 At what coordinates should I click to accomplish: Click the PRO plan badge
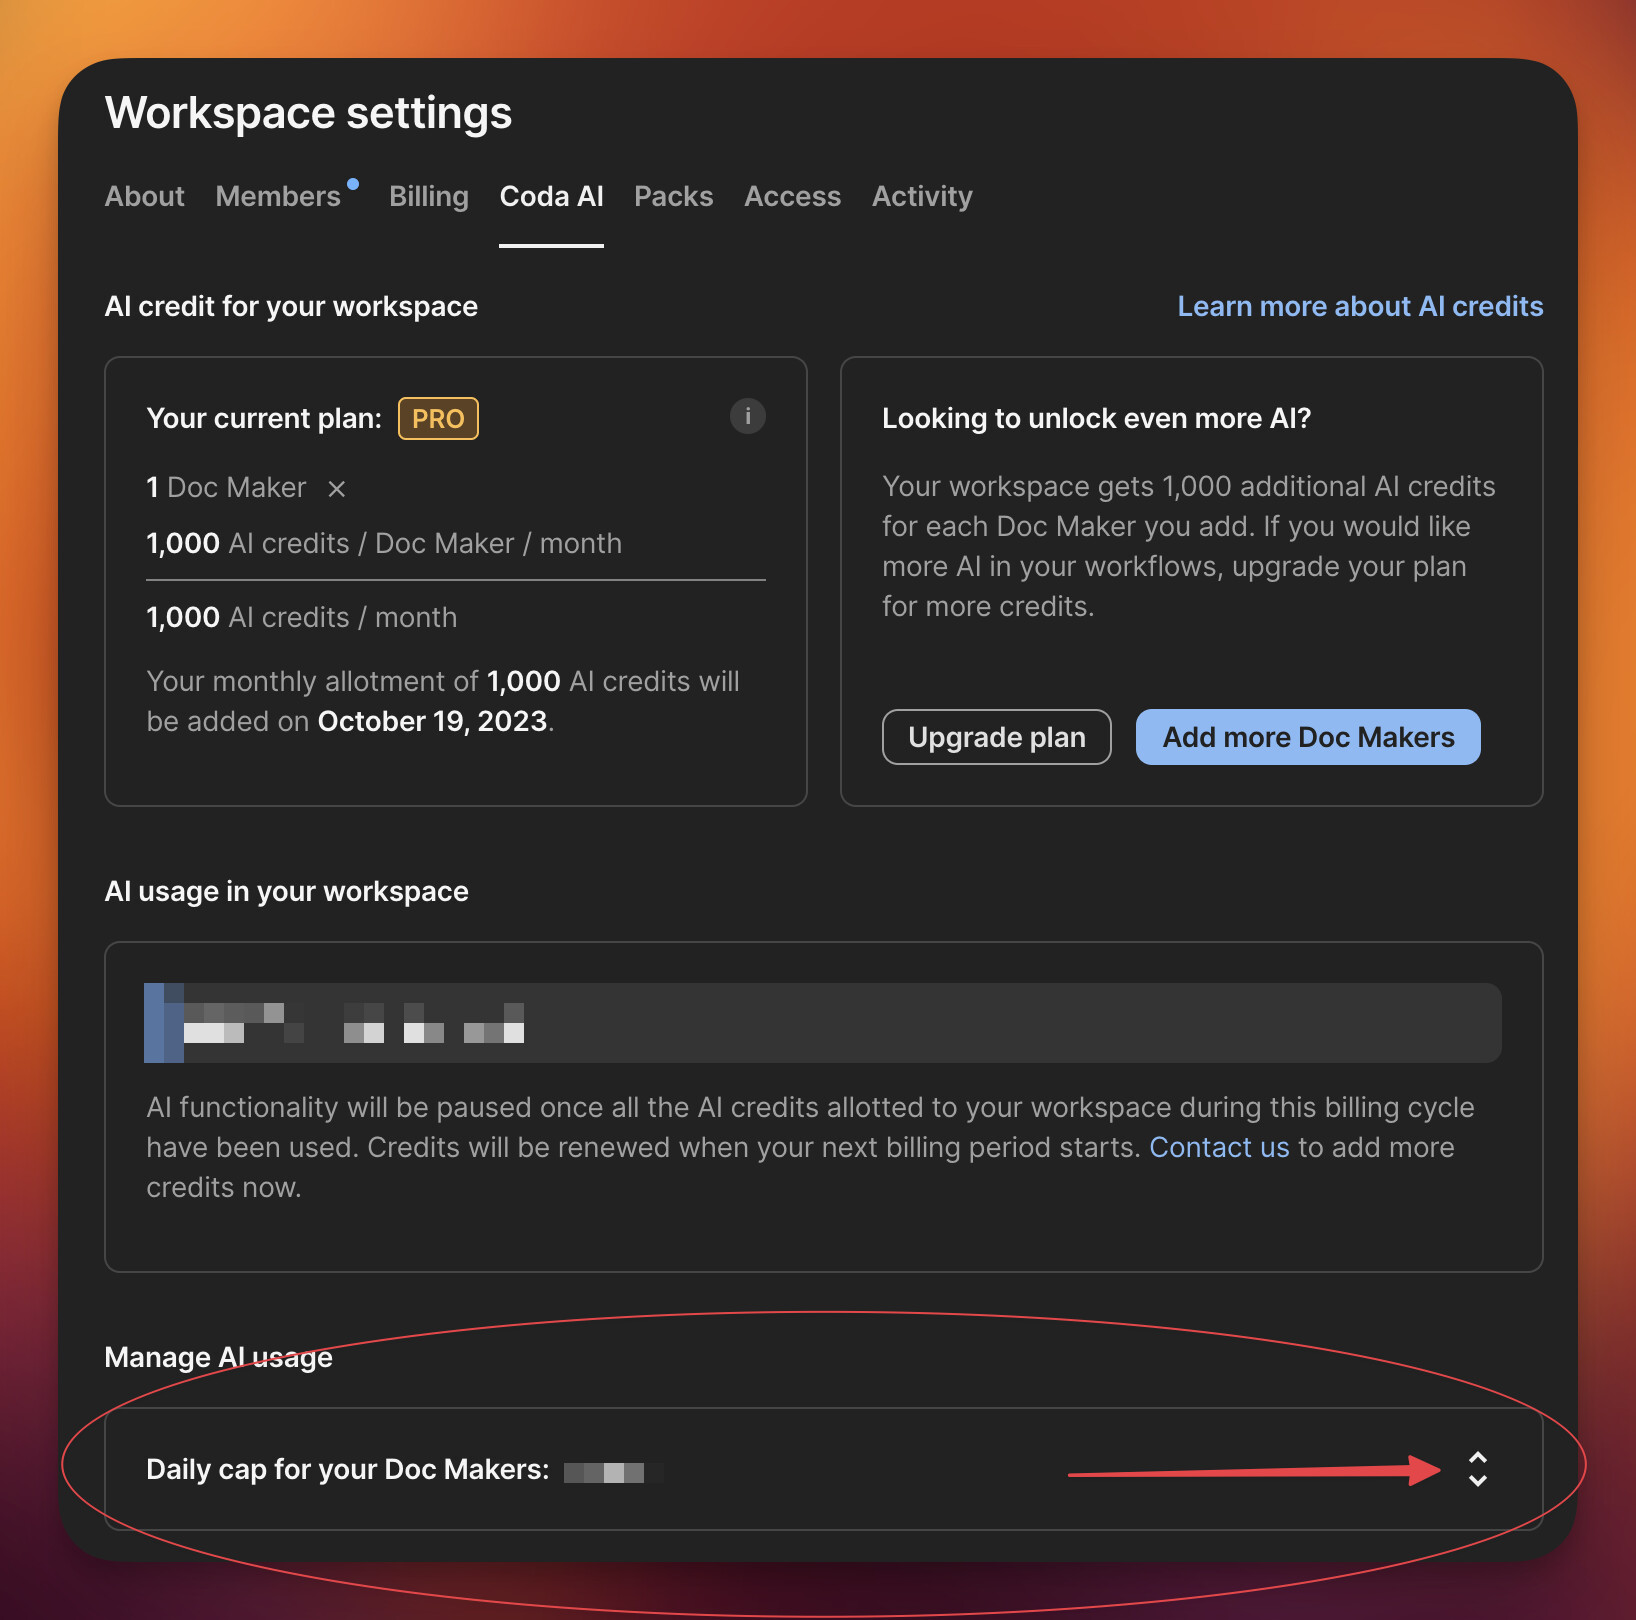(x=438, y=418)
